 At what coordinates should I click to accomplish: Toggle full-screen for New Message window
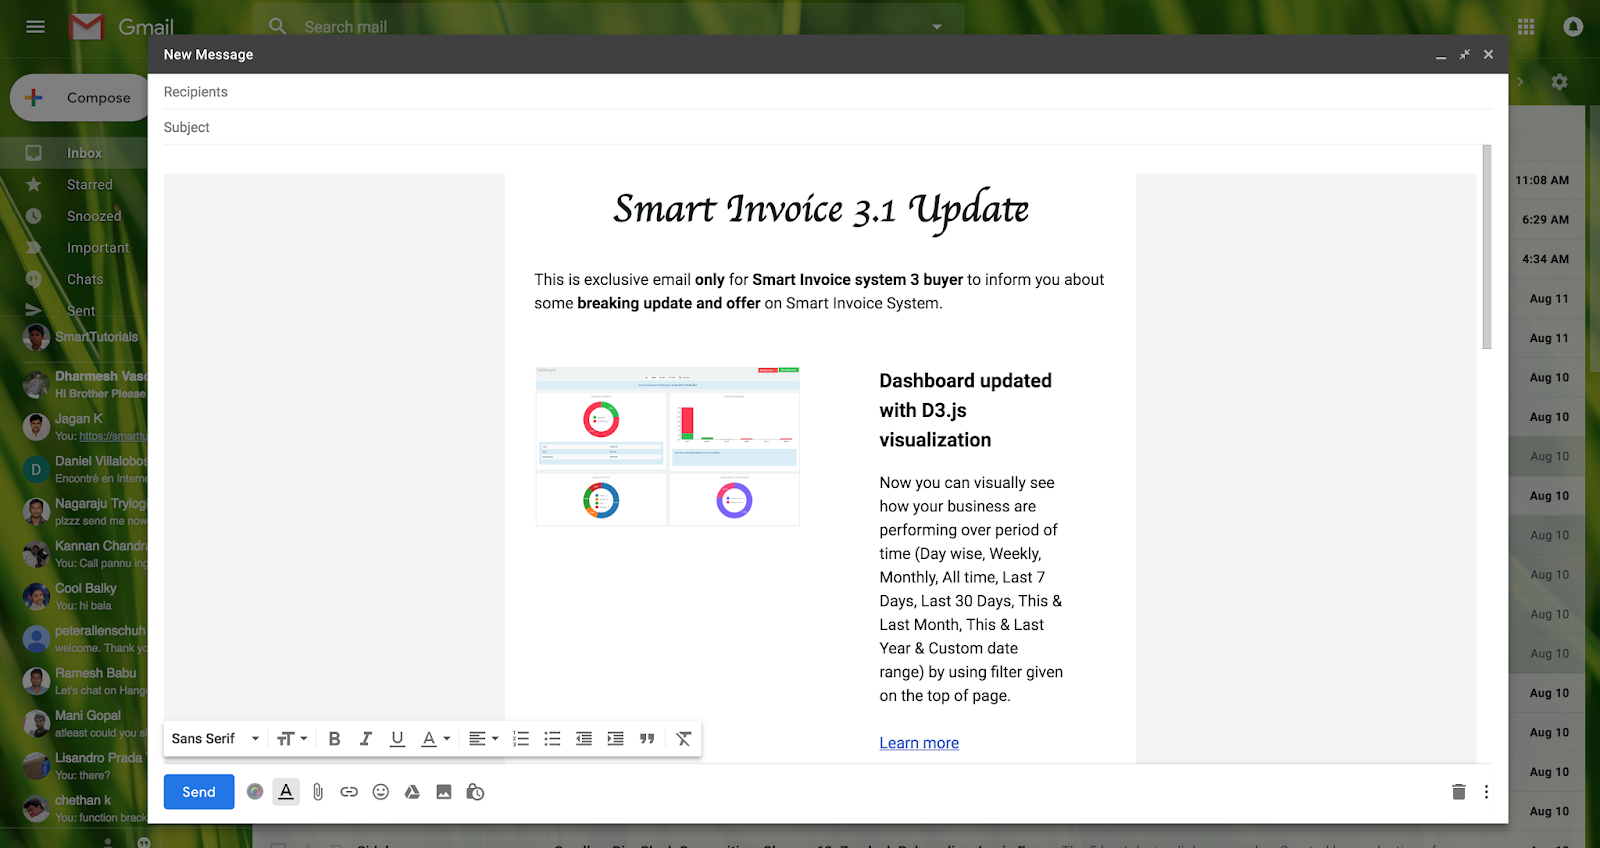[x=1465, y=55]
